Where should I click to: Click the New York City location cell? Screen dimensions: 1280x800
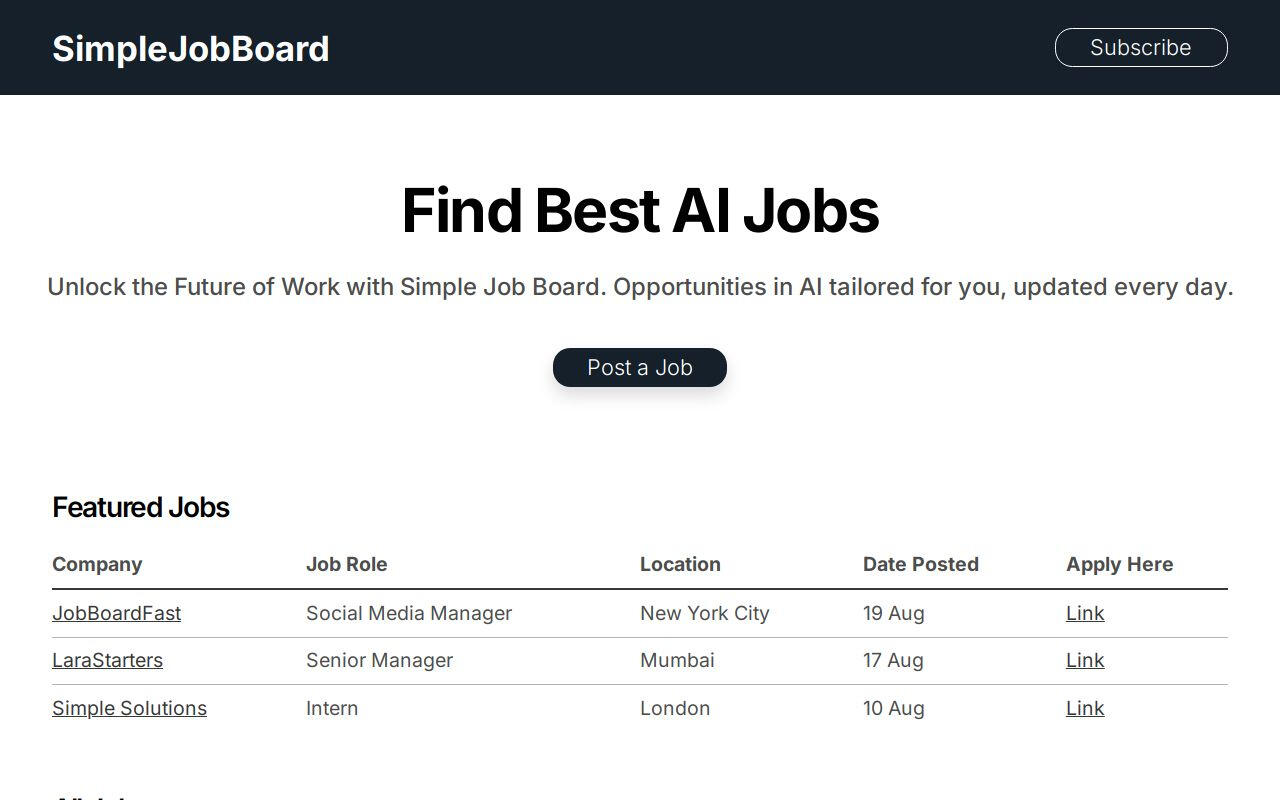[x=704, y=613]
